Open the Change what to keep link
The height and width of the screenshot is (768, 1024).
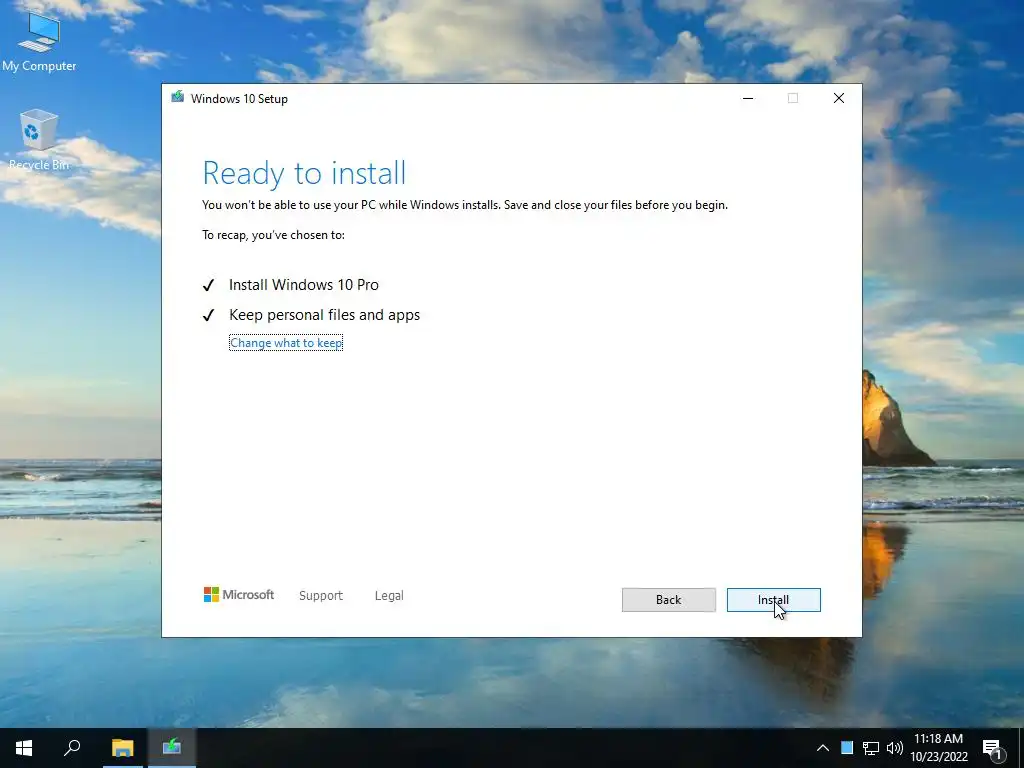click(x=286, y=343)
